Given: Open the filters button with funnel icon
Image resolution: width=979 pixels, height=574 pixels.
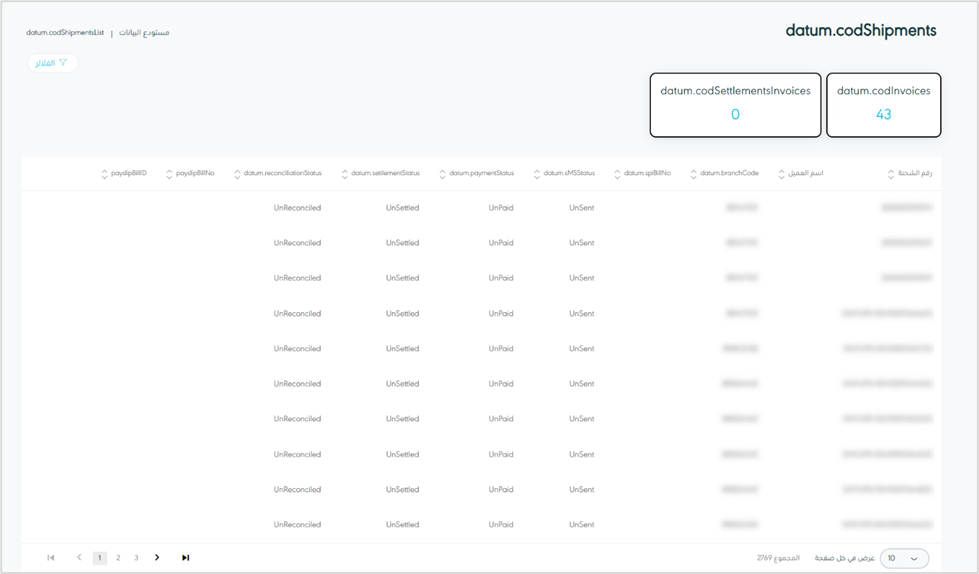Looking at the screenshot, I should [x=52, y=63].
